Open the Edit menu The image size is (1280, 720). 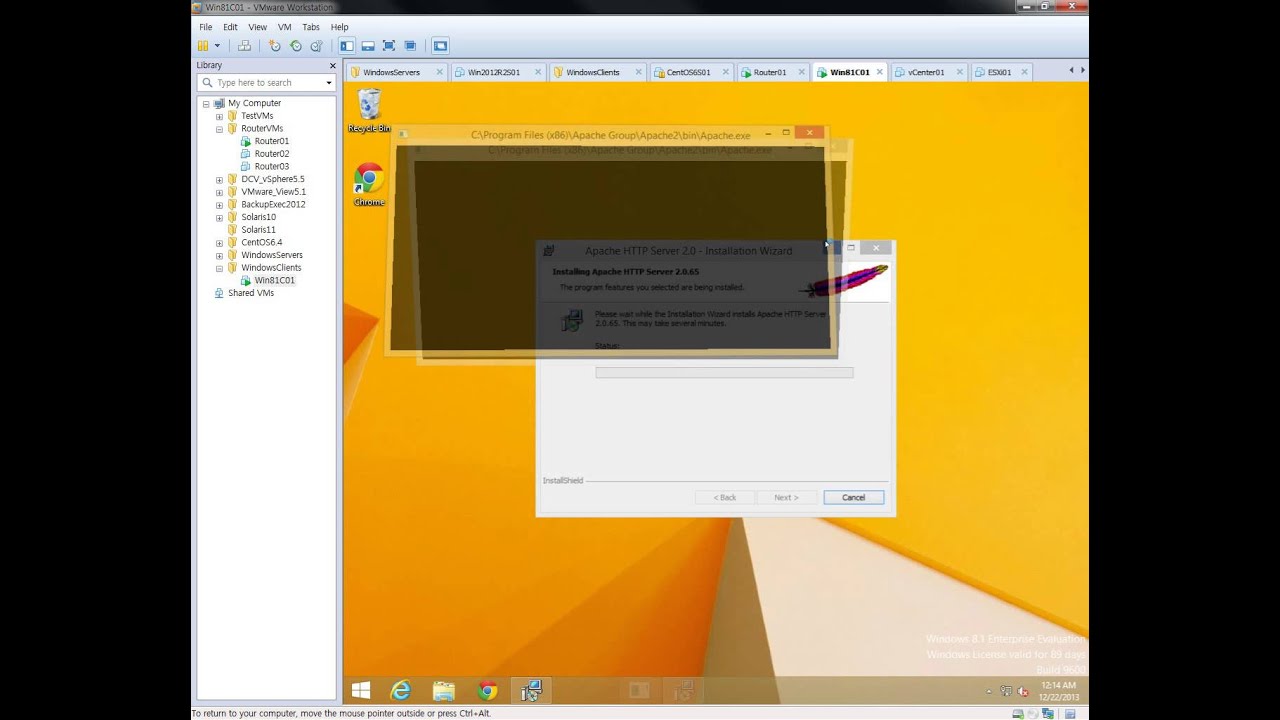tap(230, 27)
